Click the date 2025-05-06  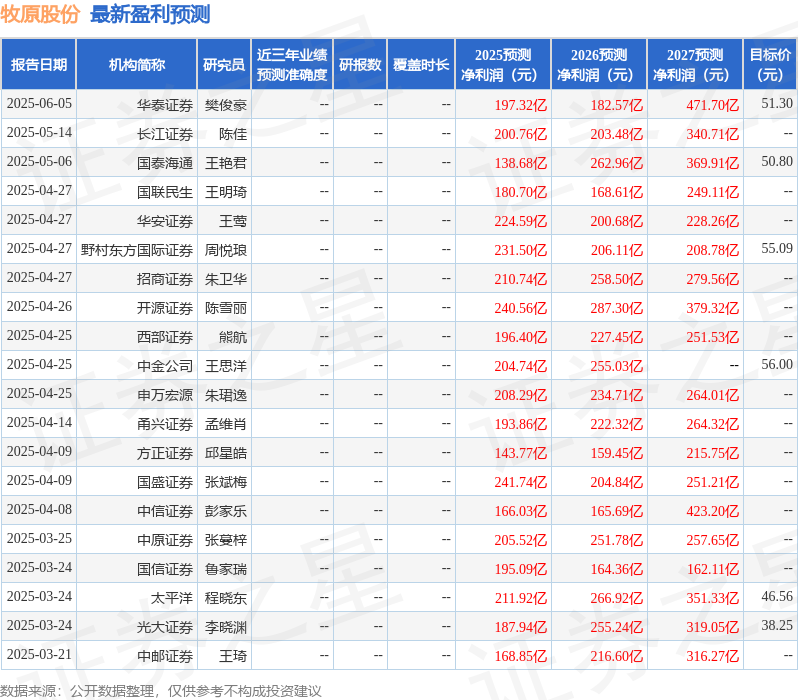tap(39, 161)
